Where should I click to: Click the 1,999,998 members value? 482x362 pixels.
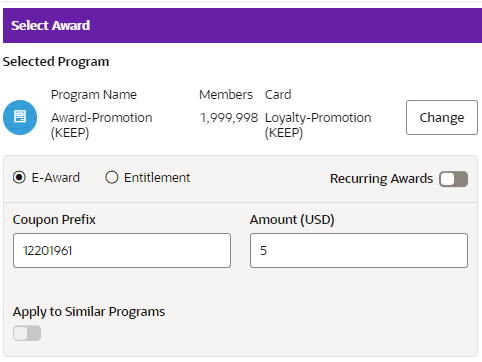[229, 118]
